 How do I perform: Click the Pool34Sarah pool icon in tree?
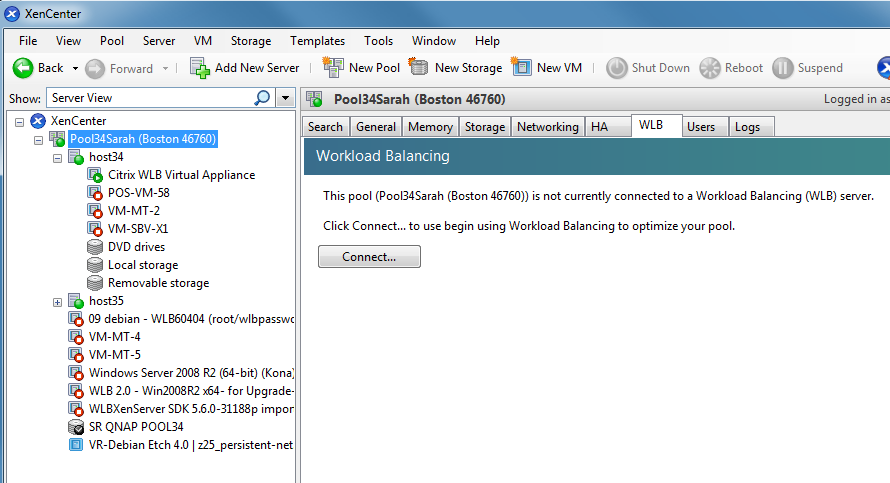click(57, 139)
